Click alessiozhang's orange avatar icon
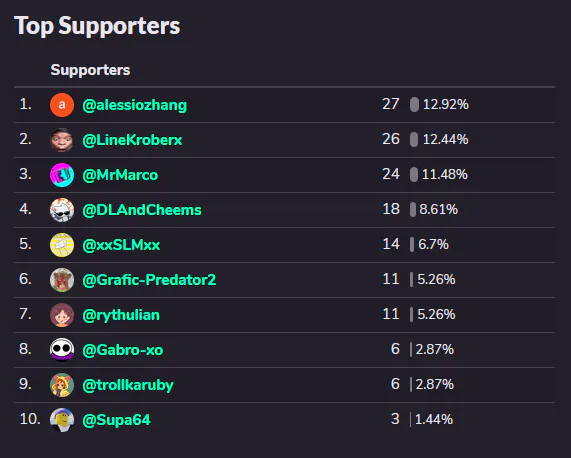571x458 pixels. [x=62, y=105]
